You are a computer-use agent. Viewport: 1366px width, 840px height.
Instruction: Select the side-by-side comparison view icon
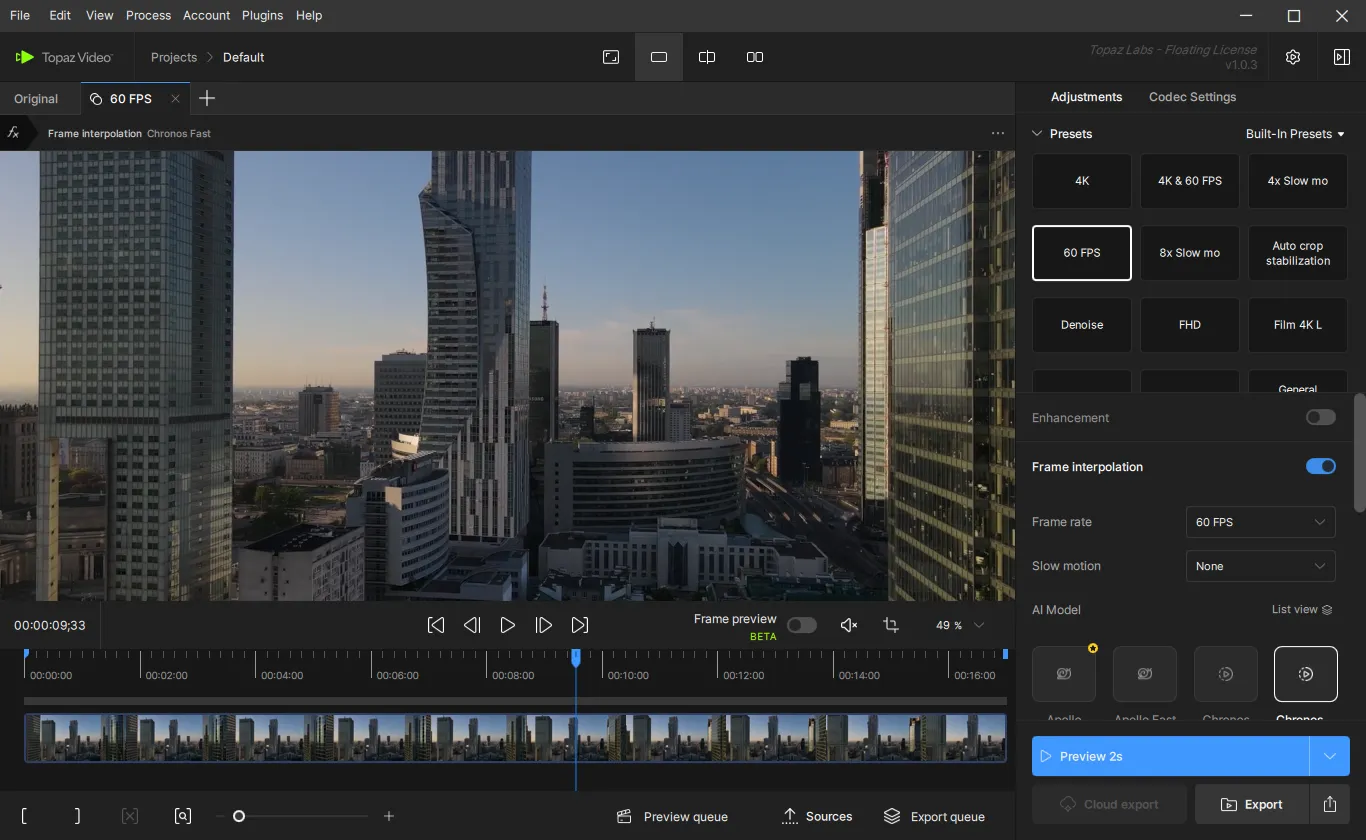(755, 57)
